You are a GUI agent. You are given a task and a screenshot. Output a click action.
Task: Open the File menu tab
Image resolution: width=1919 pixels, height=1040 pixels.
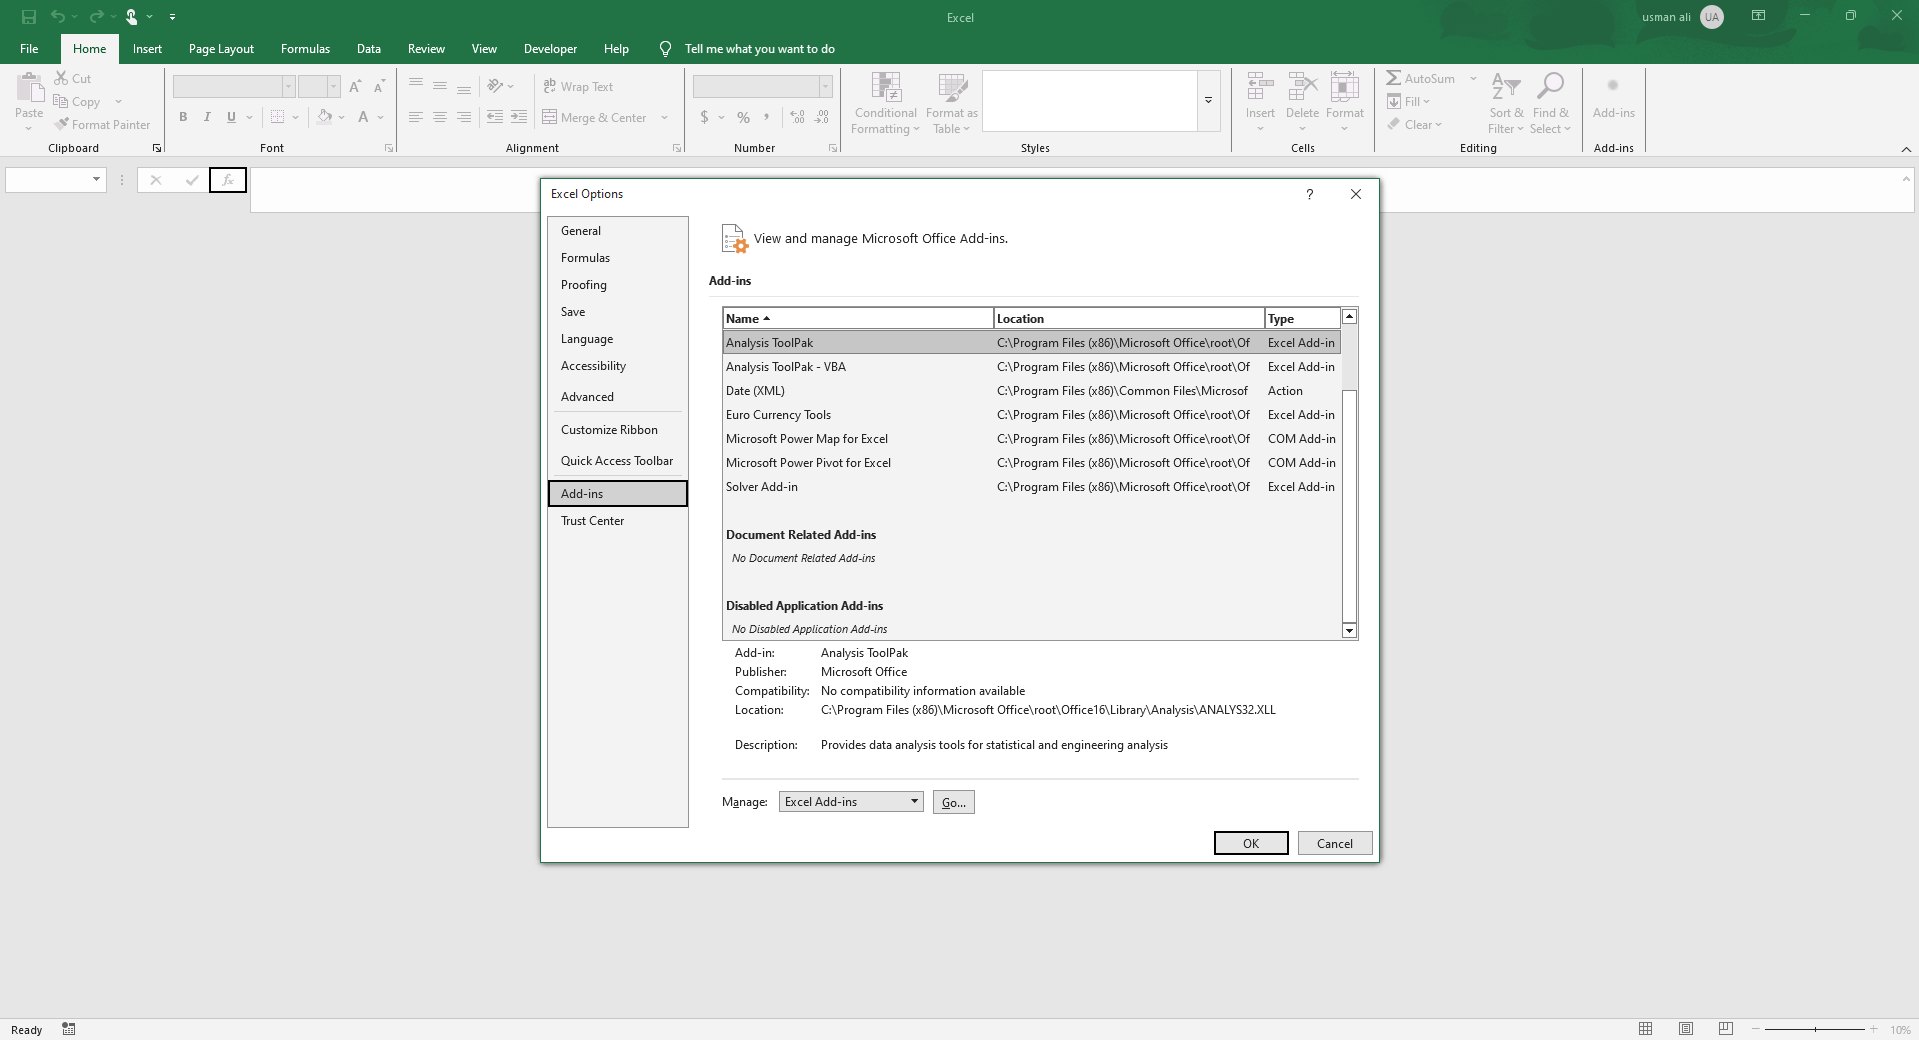click(29, 49)
